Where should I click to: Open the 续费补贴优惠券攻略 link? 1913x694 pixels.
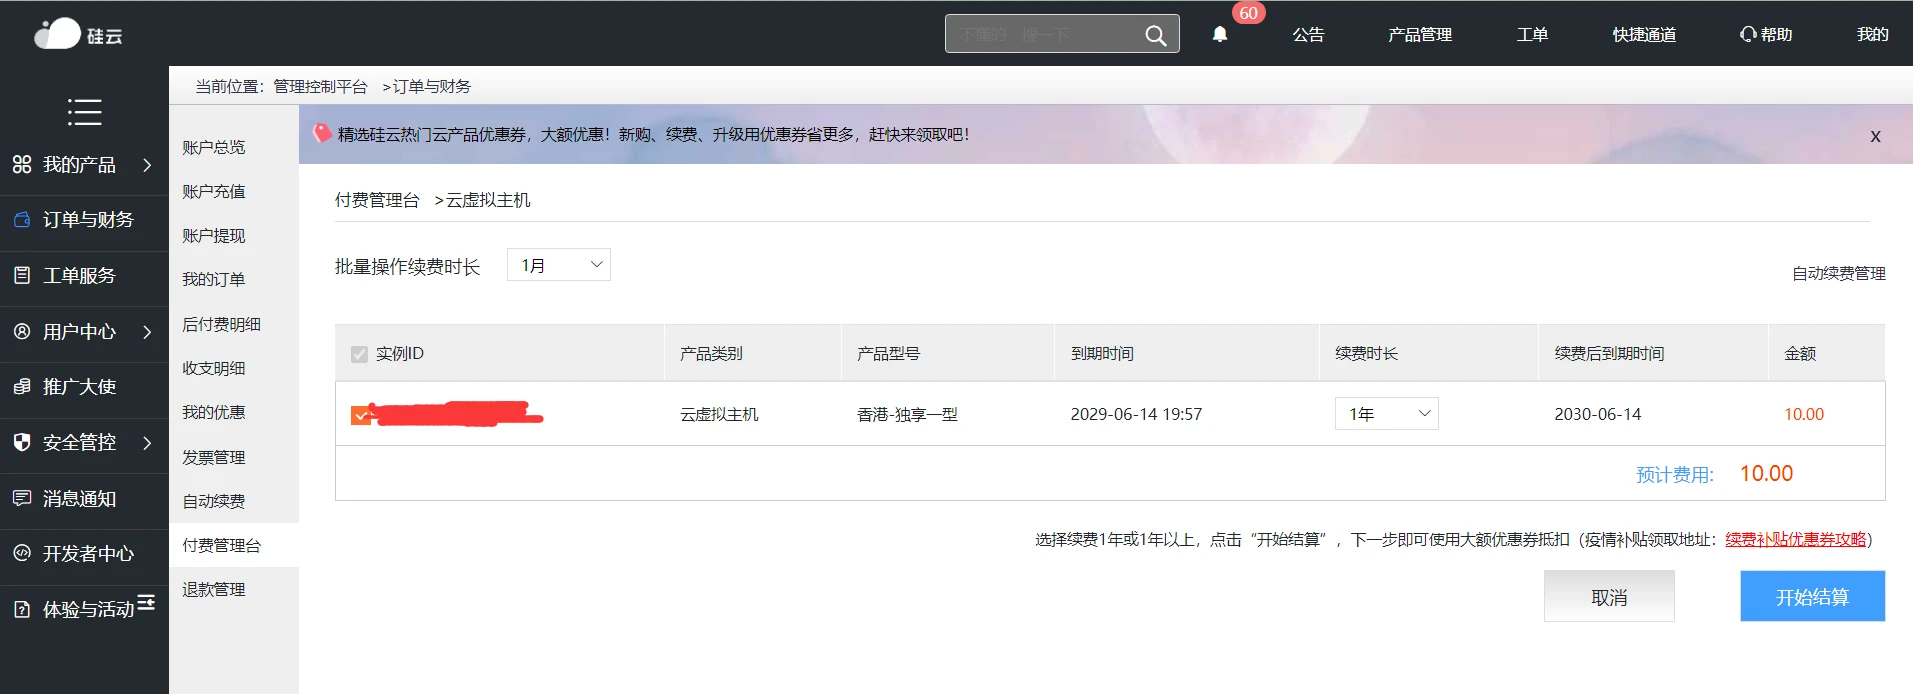click(1795, 539)
